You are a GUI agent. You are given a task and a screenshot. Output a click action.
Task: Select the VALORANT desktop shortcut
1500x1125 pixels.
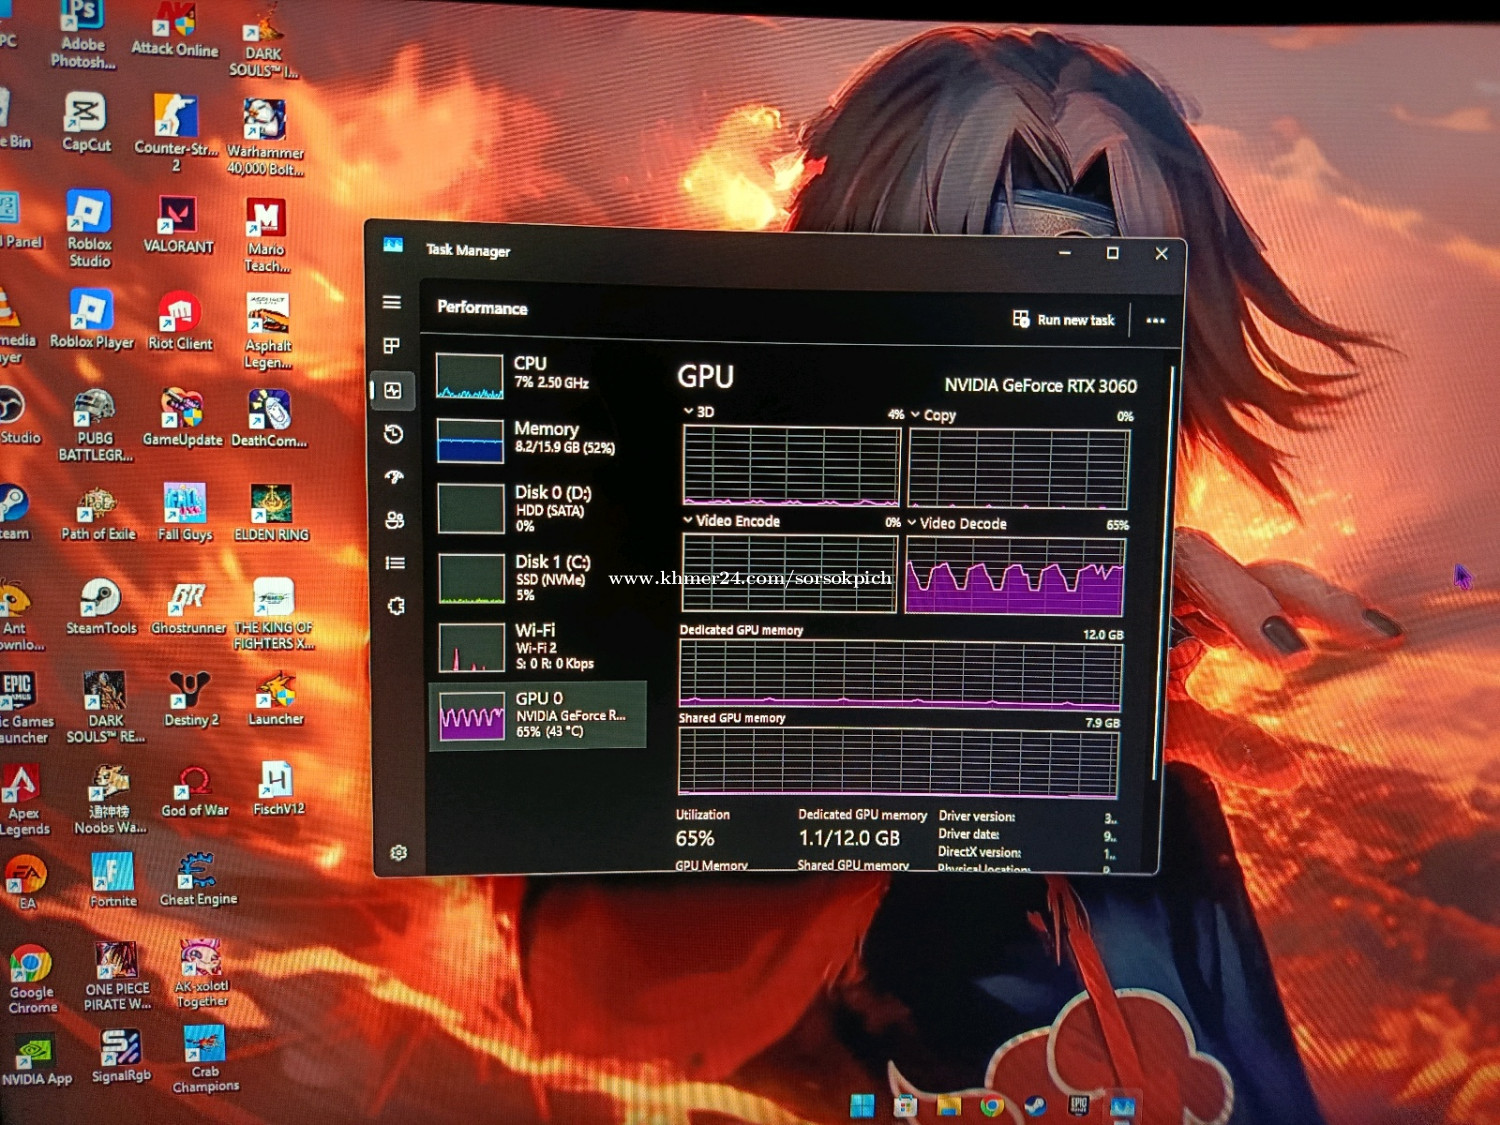178,225
